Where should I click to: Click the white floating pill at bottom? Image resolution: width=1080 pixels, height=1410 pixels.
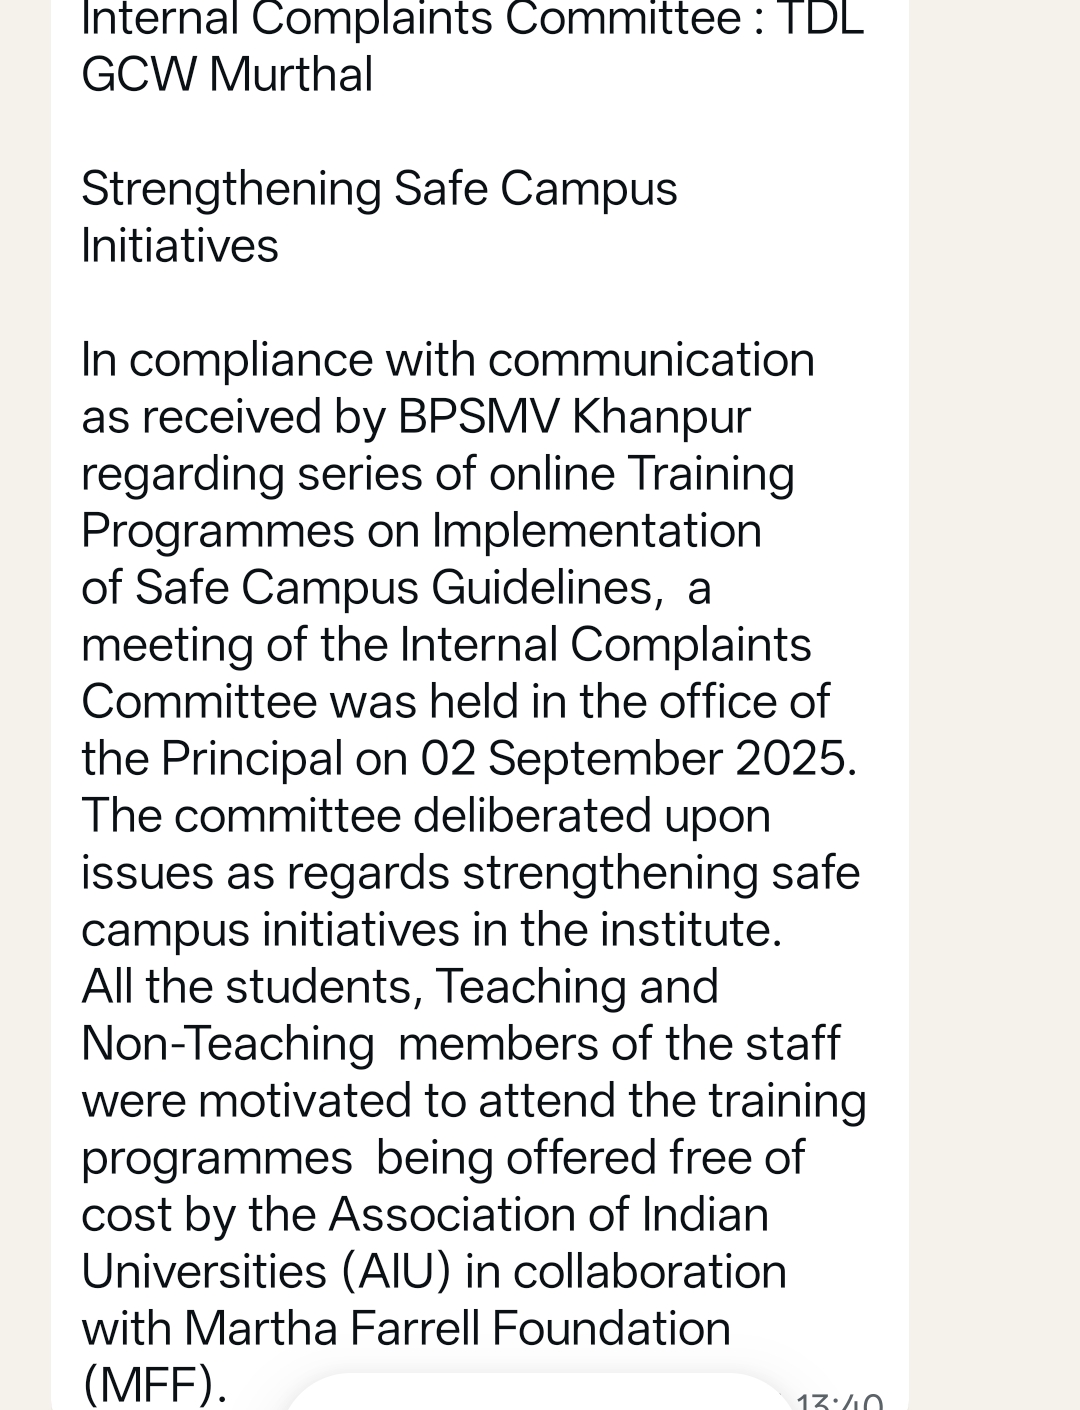pyautogui.click(x=540, y=1393)
